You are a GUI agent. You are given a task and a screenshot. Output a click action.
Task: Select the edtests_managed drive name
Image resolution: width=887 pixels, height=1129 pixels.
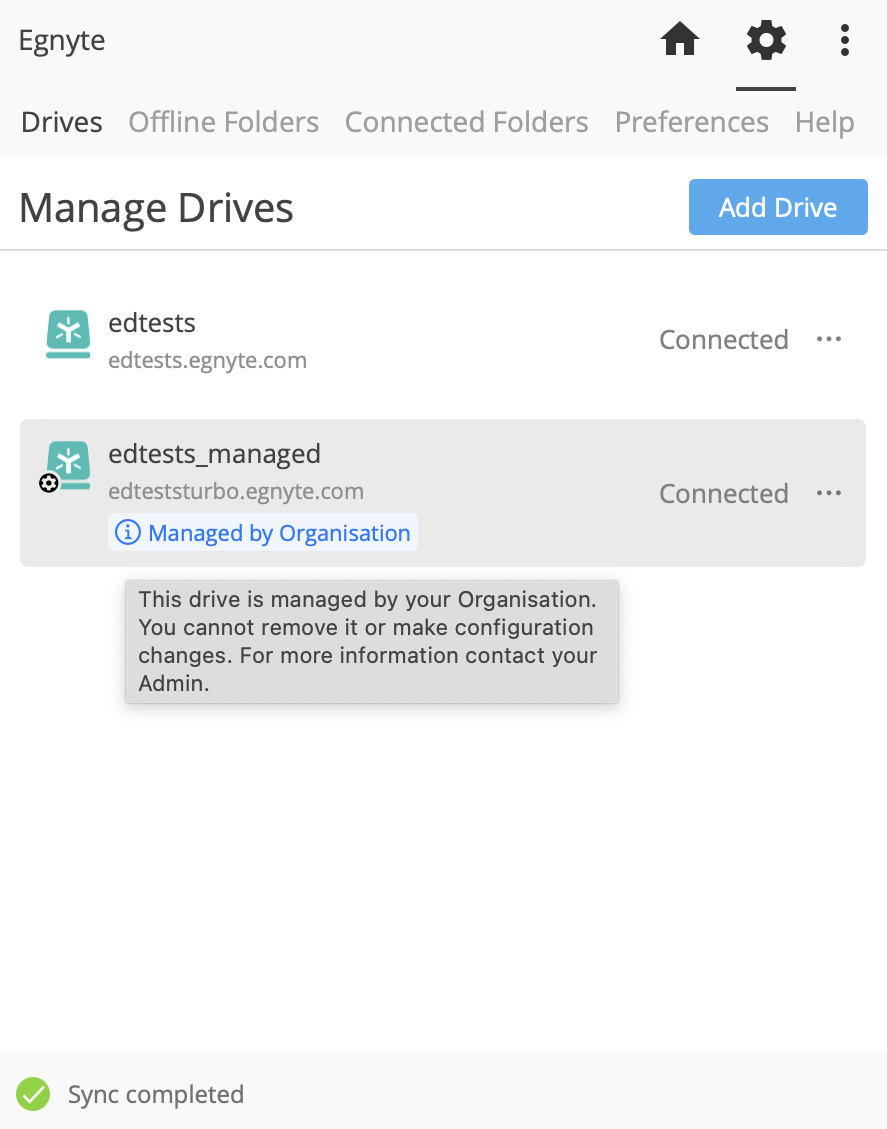click(x=215, y=454)
